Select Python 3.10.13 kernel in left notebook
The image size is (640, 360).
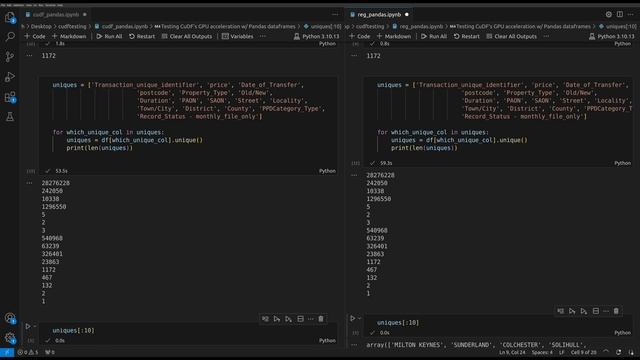316,36
